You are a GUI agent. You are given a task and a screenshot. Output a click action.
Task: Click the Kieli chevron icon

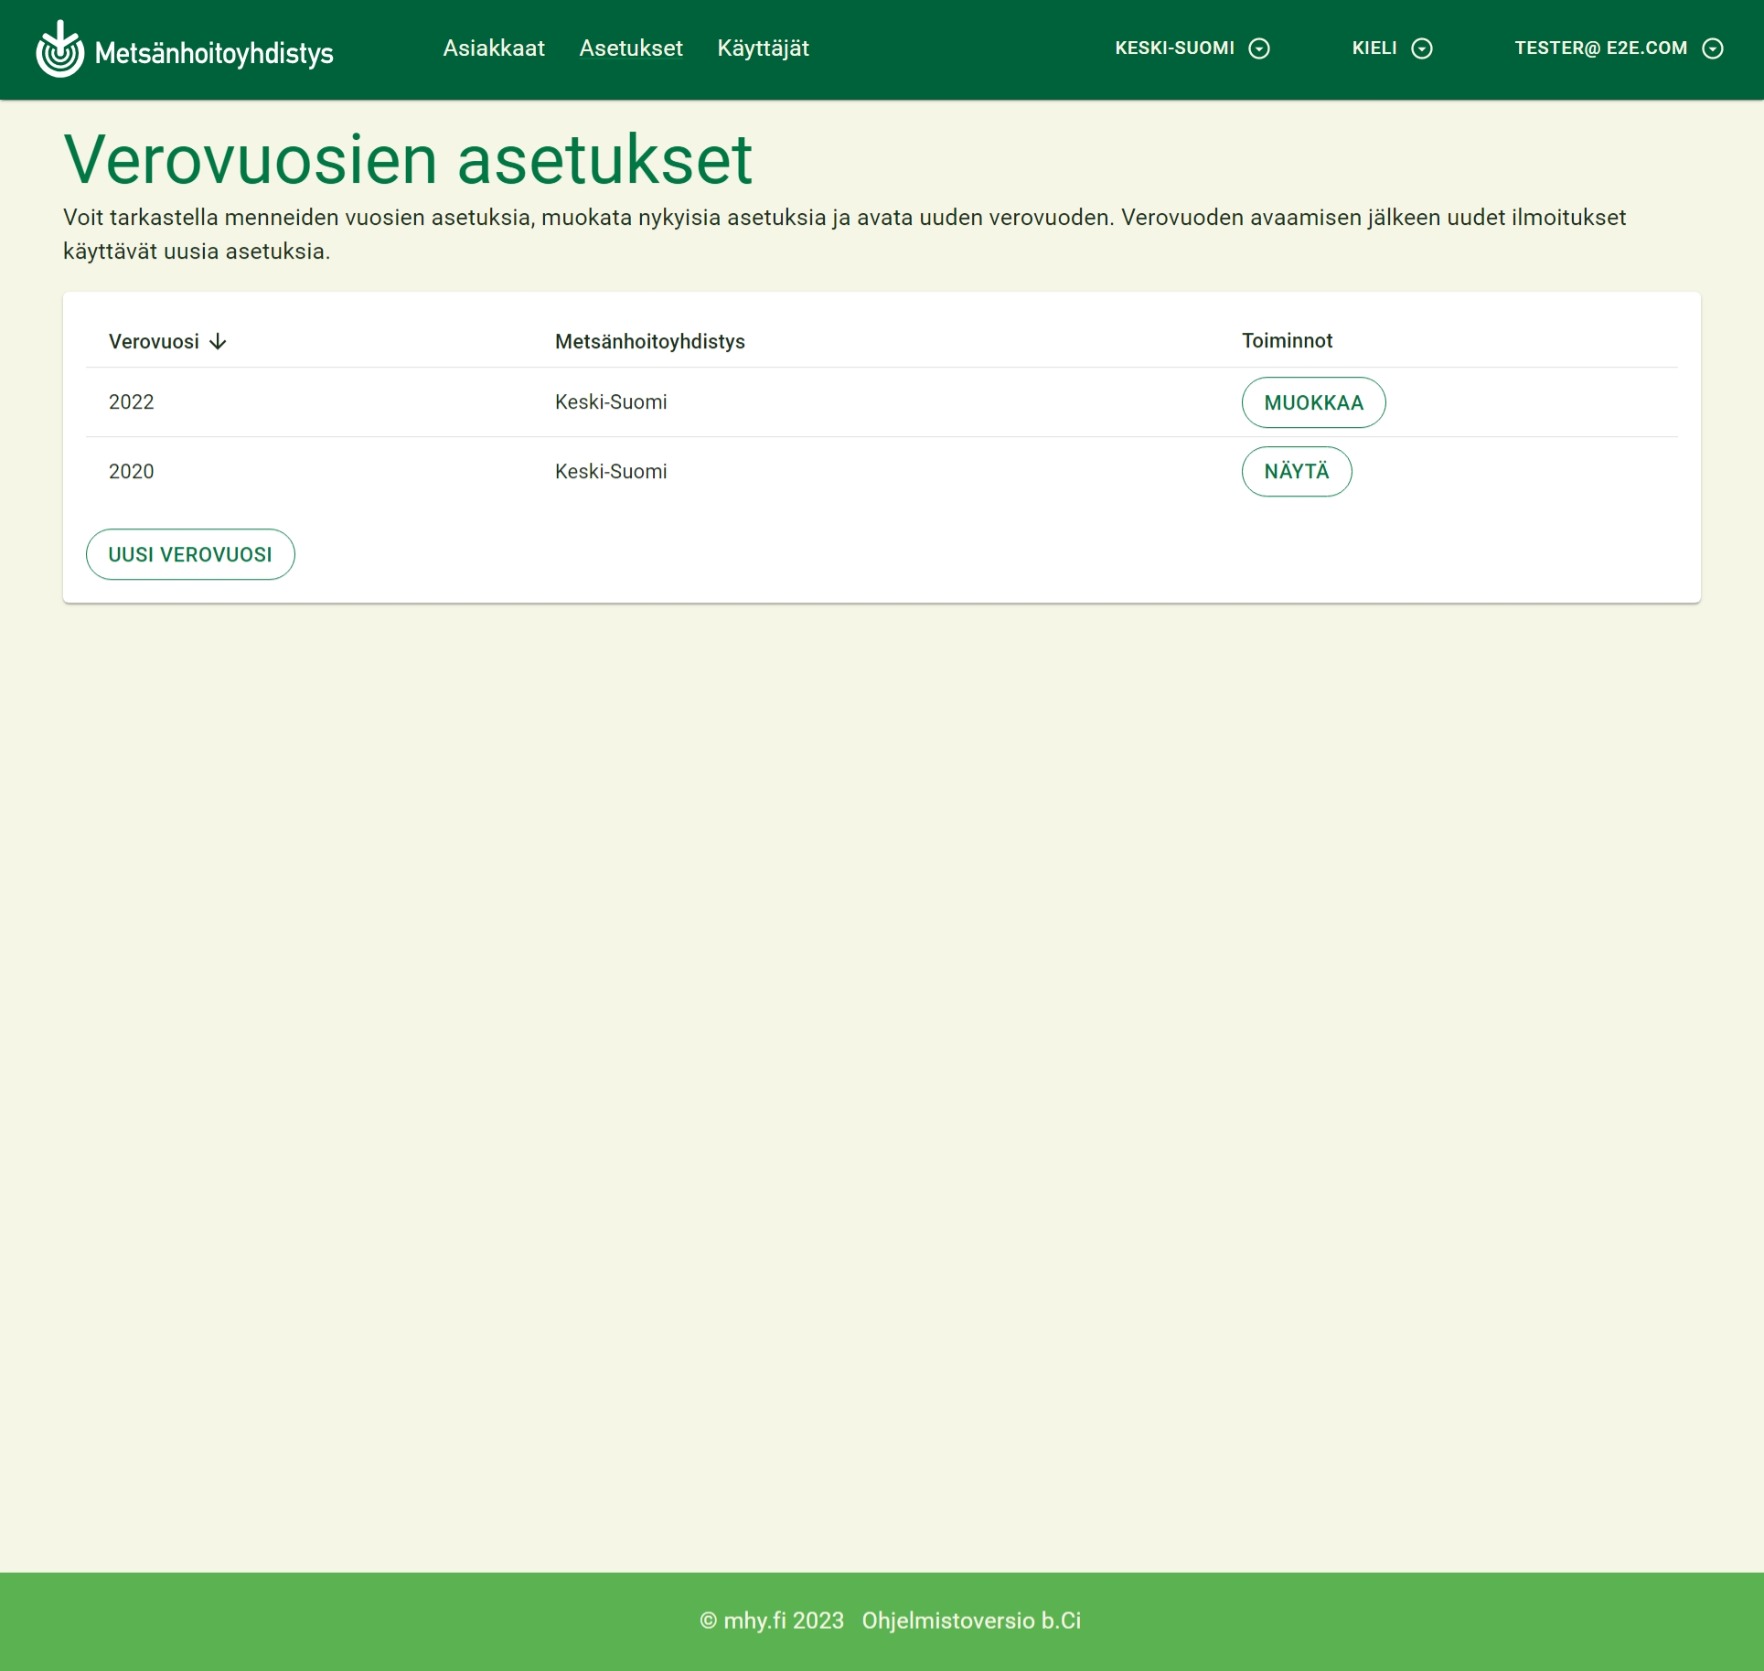click(1421, 48)
